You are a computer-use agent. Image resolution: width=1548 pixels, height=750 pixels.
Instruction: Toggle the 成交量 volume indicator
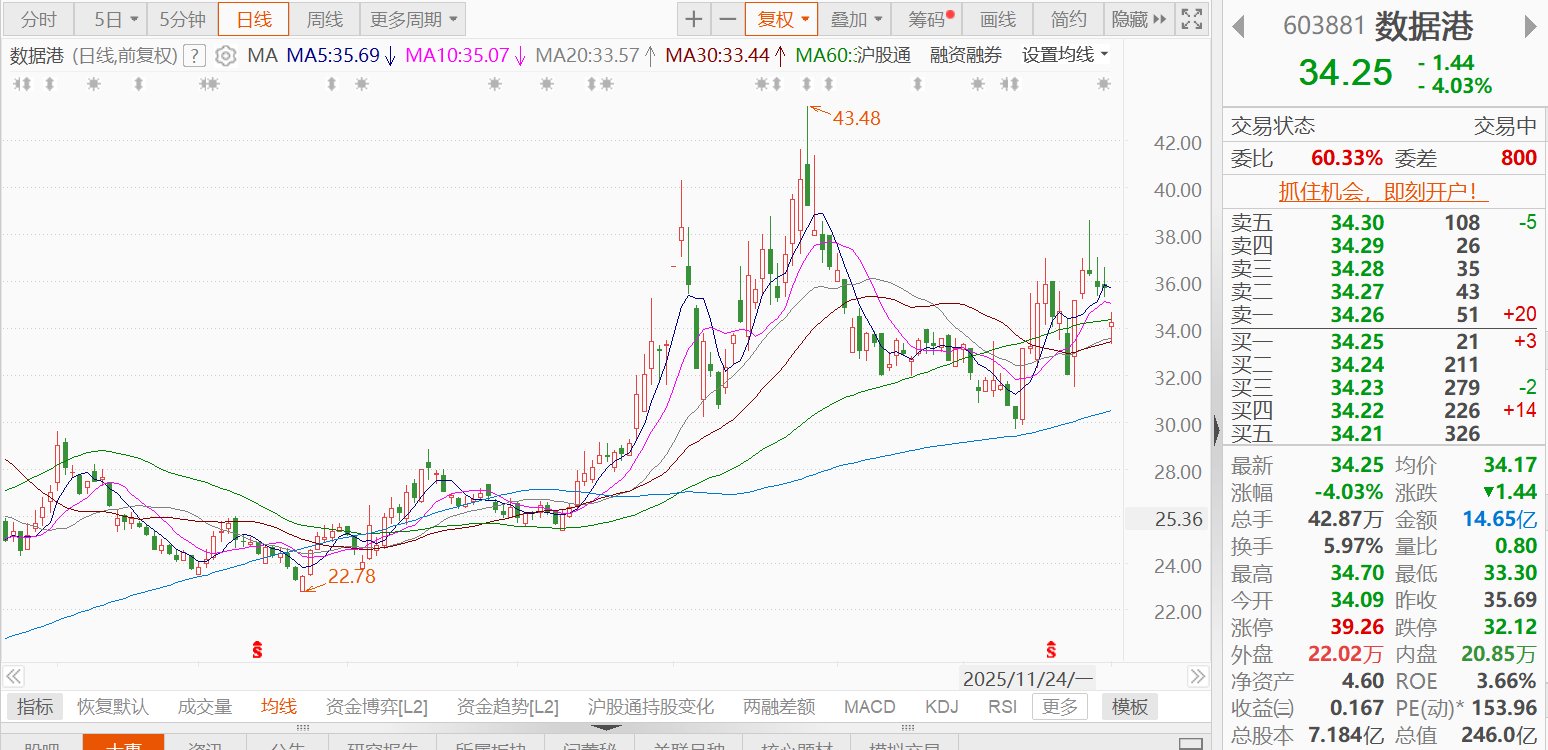coord(205,707)
